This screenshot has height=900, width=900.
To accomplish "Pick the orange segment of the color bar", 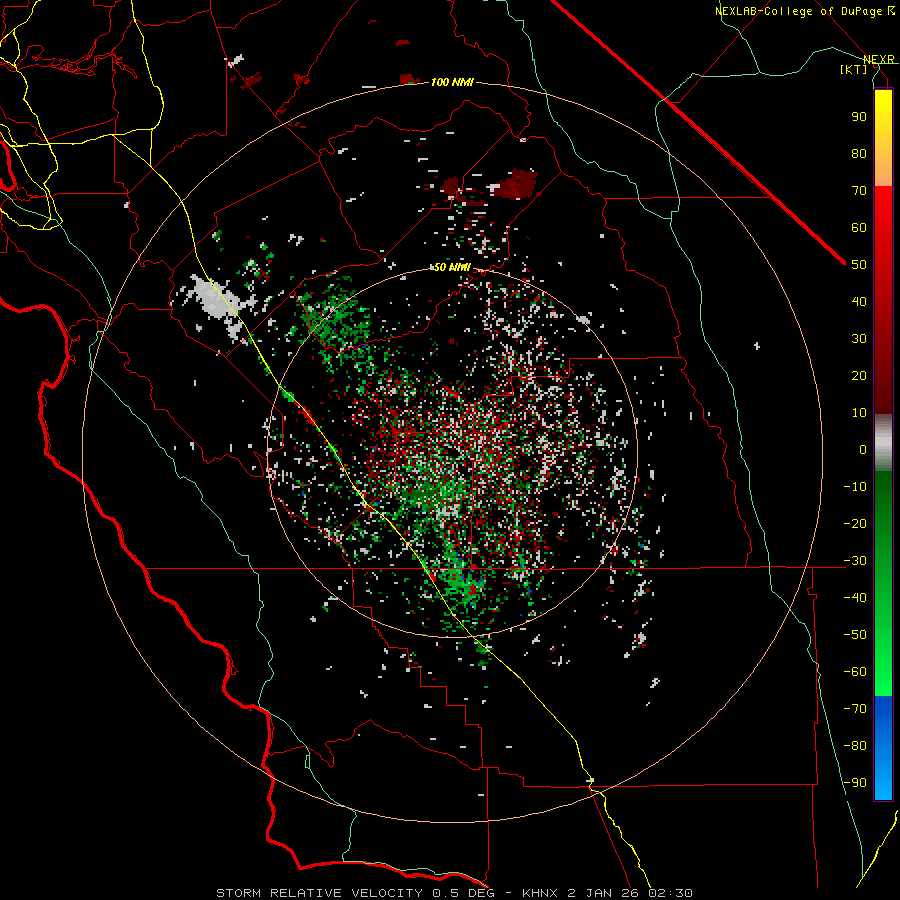I will click(883, 169).
